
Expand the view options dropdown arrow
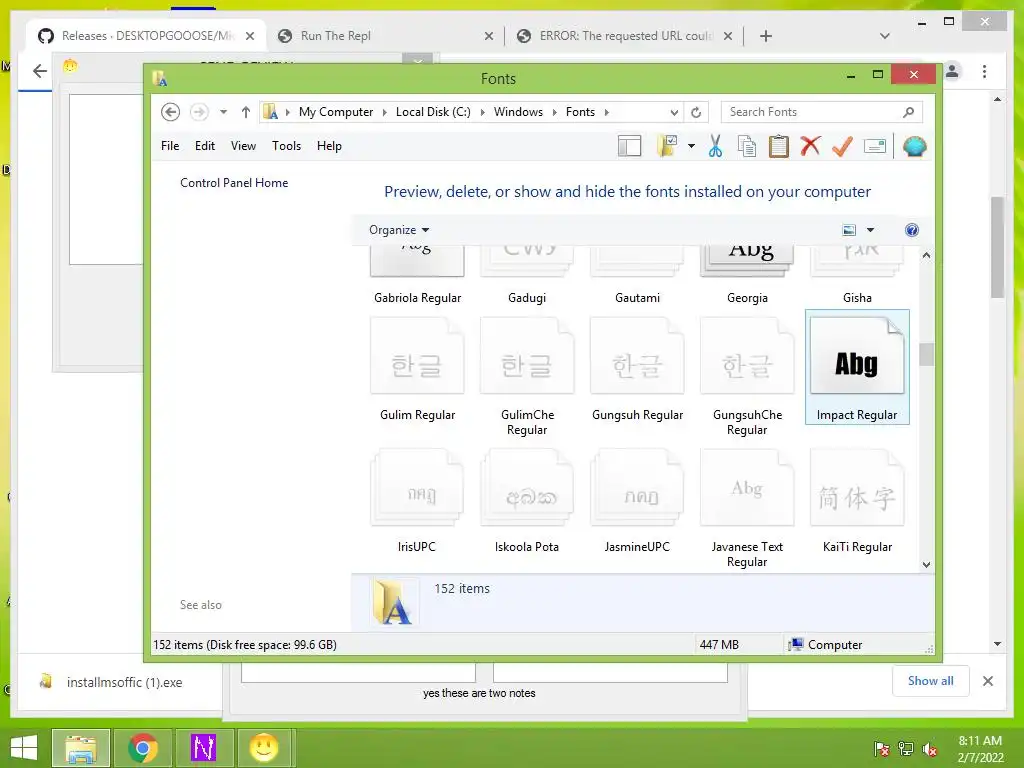pos(870,230)
